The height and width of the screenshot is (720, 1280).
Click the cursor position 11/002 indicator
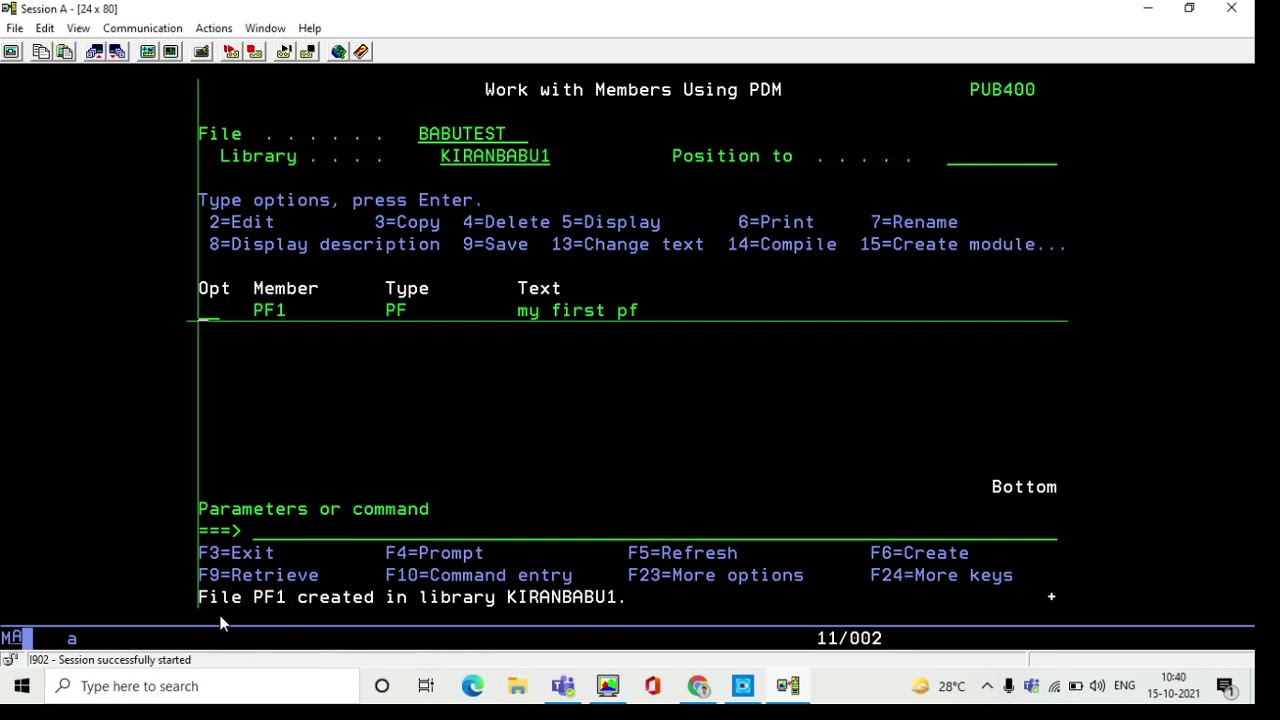pos(849,638)
